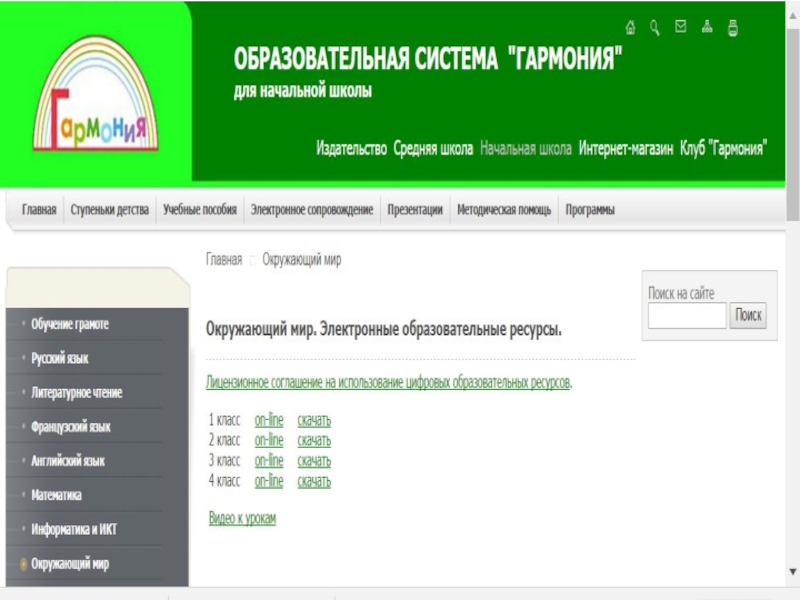Click скачать for 4 класс
The width and height of the screenshot is (800, 600).
coord(314,481)
